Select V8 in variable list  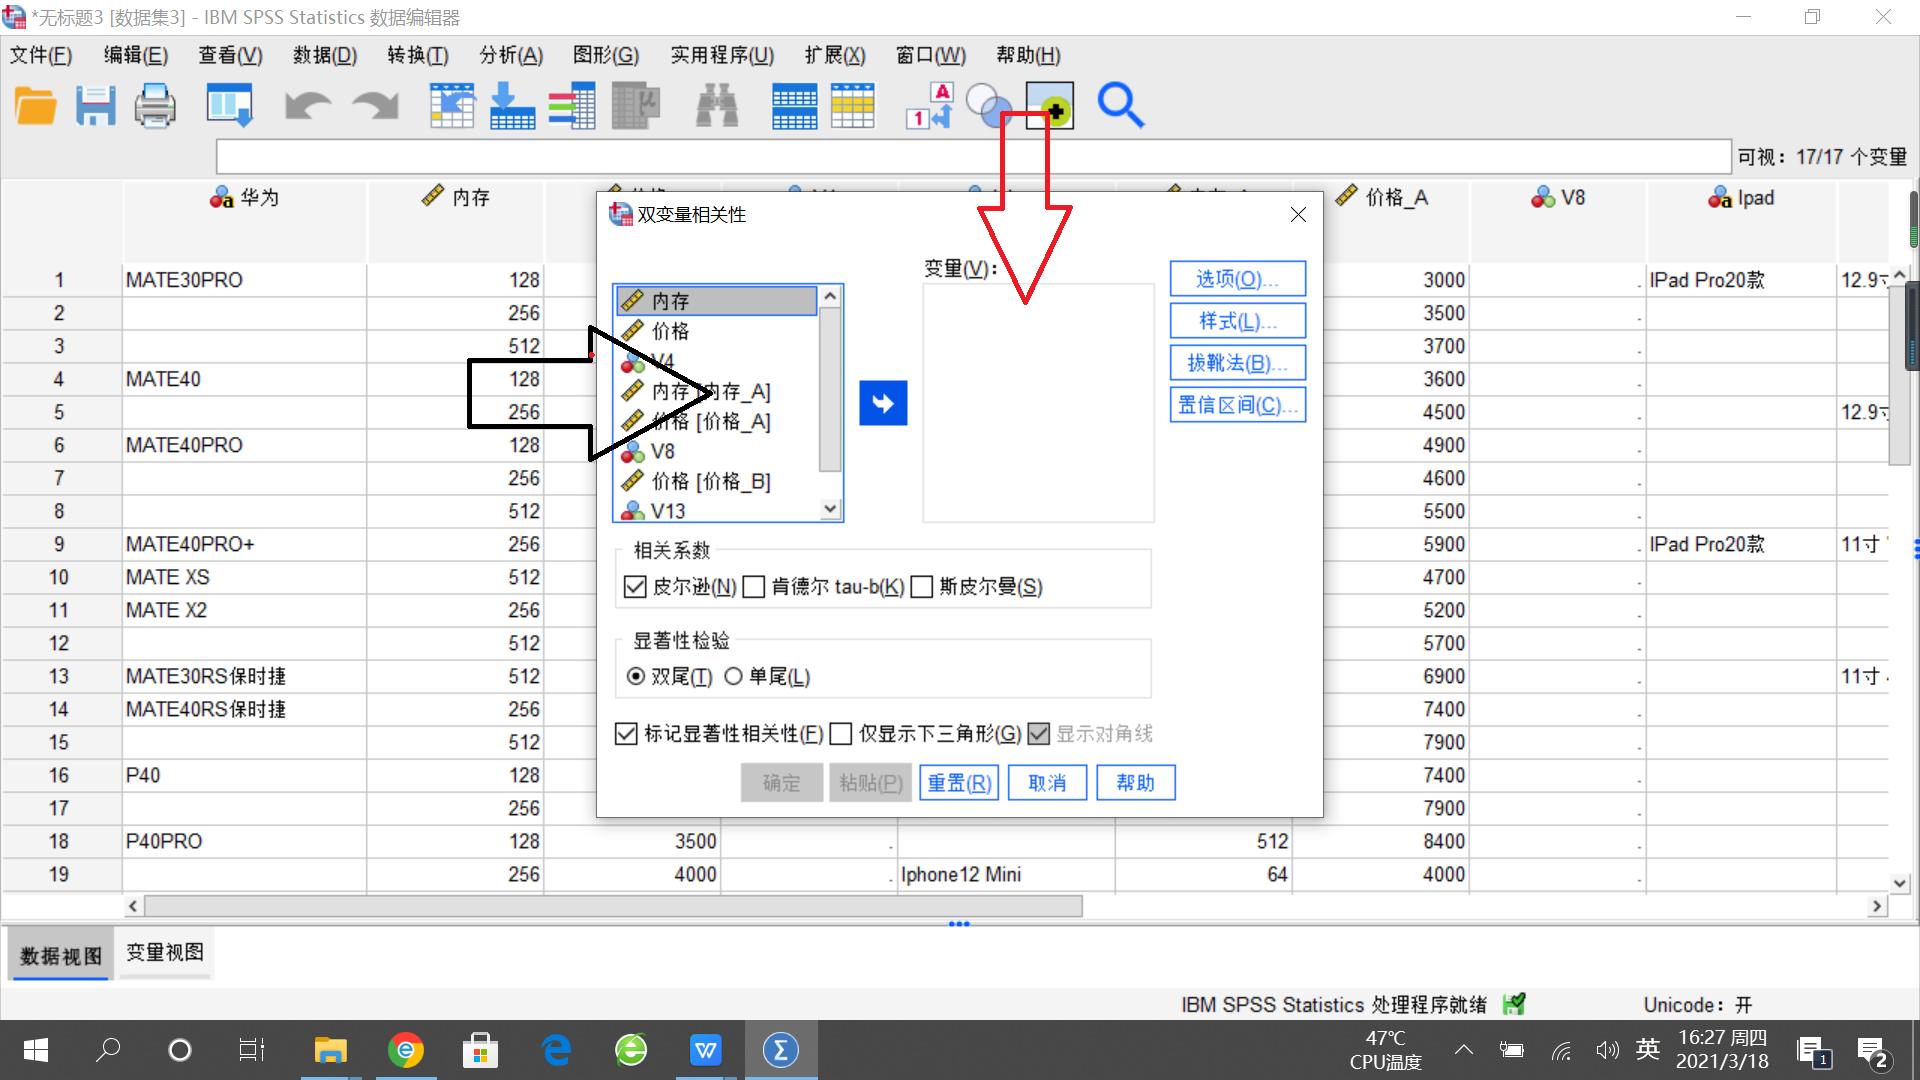[717, 451]
